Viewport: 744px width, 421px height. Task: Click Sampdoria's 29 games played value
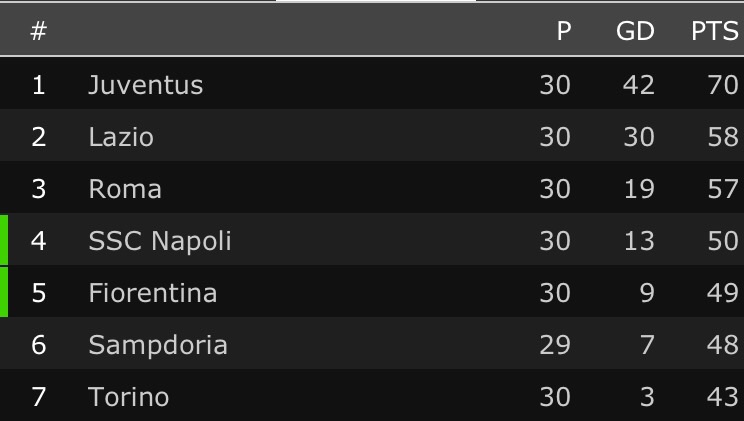coord(555,345)
